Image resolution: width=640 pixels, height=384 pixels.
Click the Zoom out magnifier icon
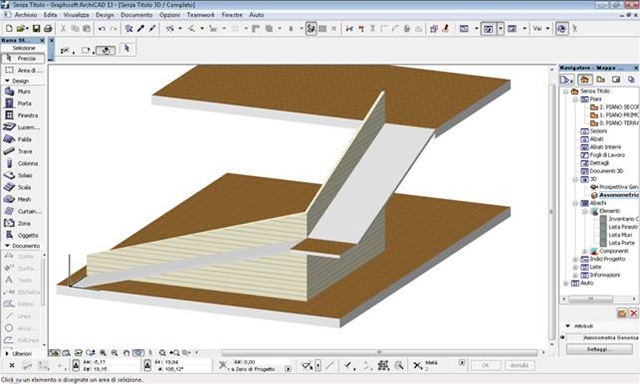tap(115, 353)
